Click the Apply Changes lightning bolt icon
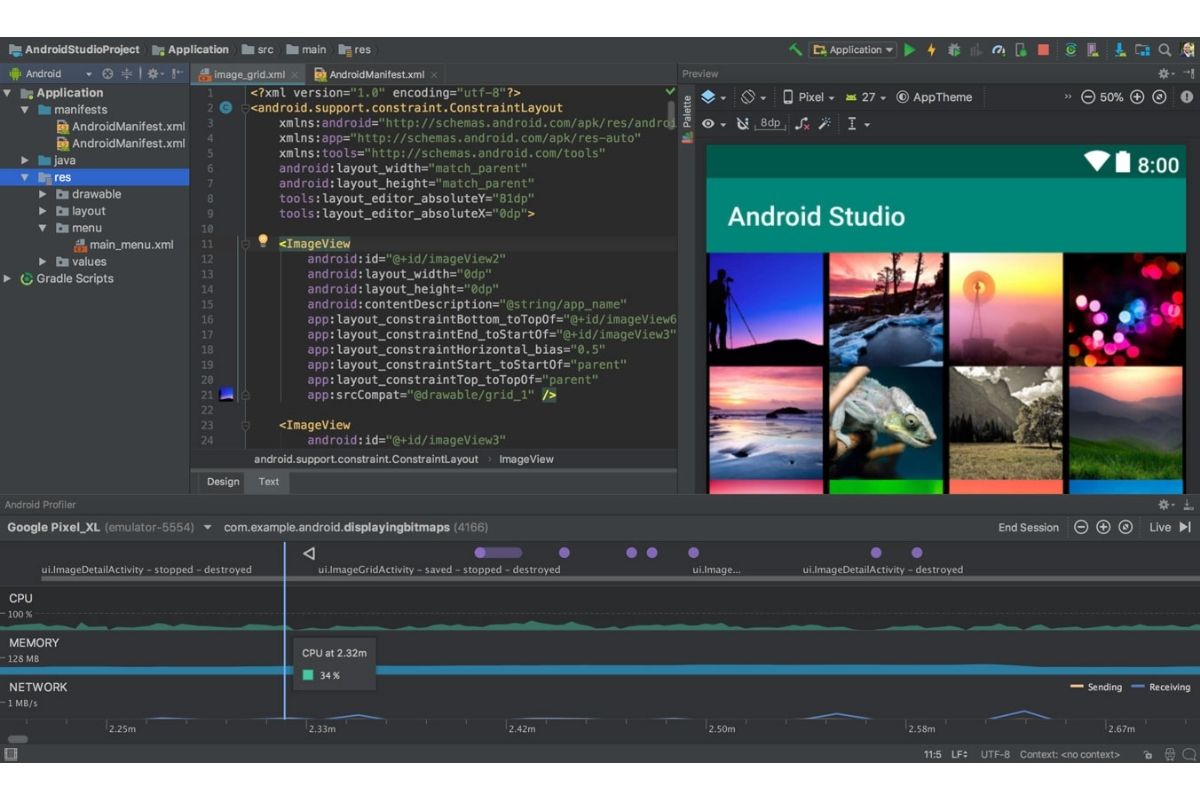 coord(931,49)
